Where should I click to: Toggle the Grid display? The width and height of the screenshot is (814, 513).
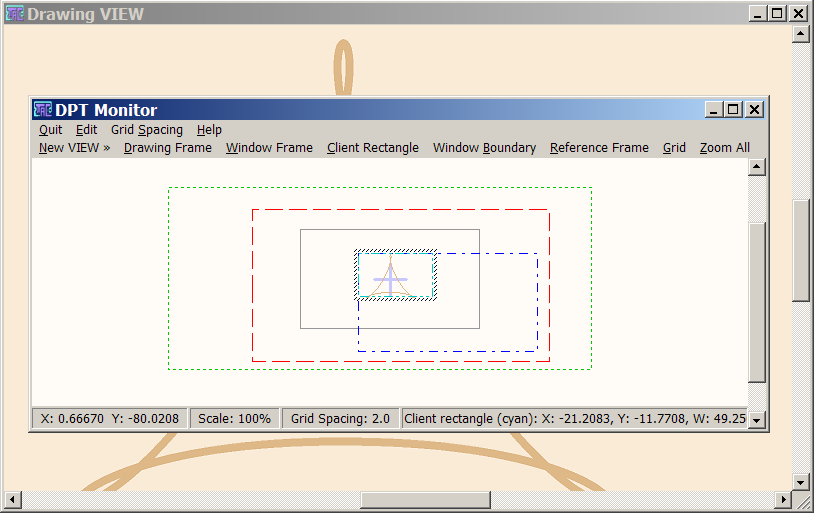[x=674, y=148]
